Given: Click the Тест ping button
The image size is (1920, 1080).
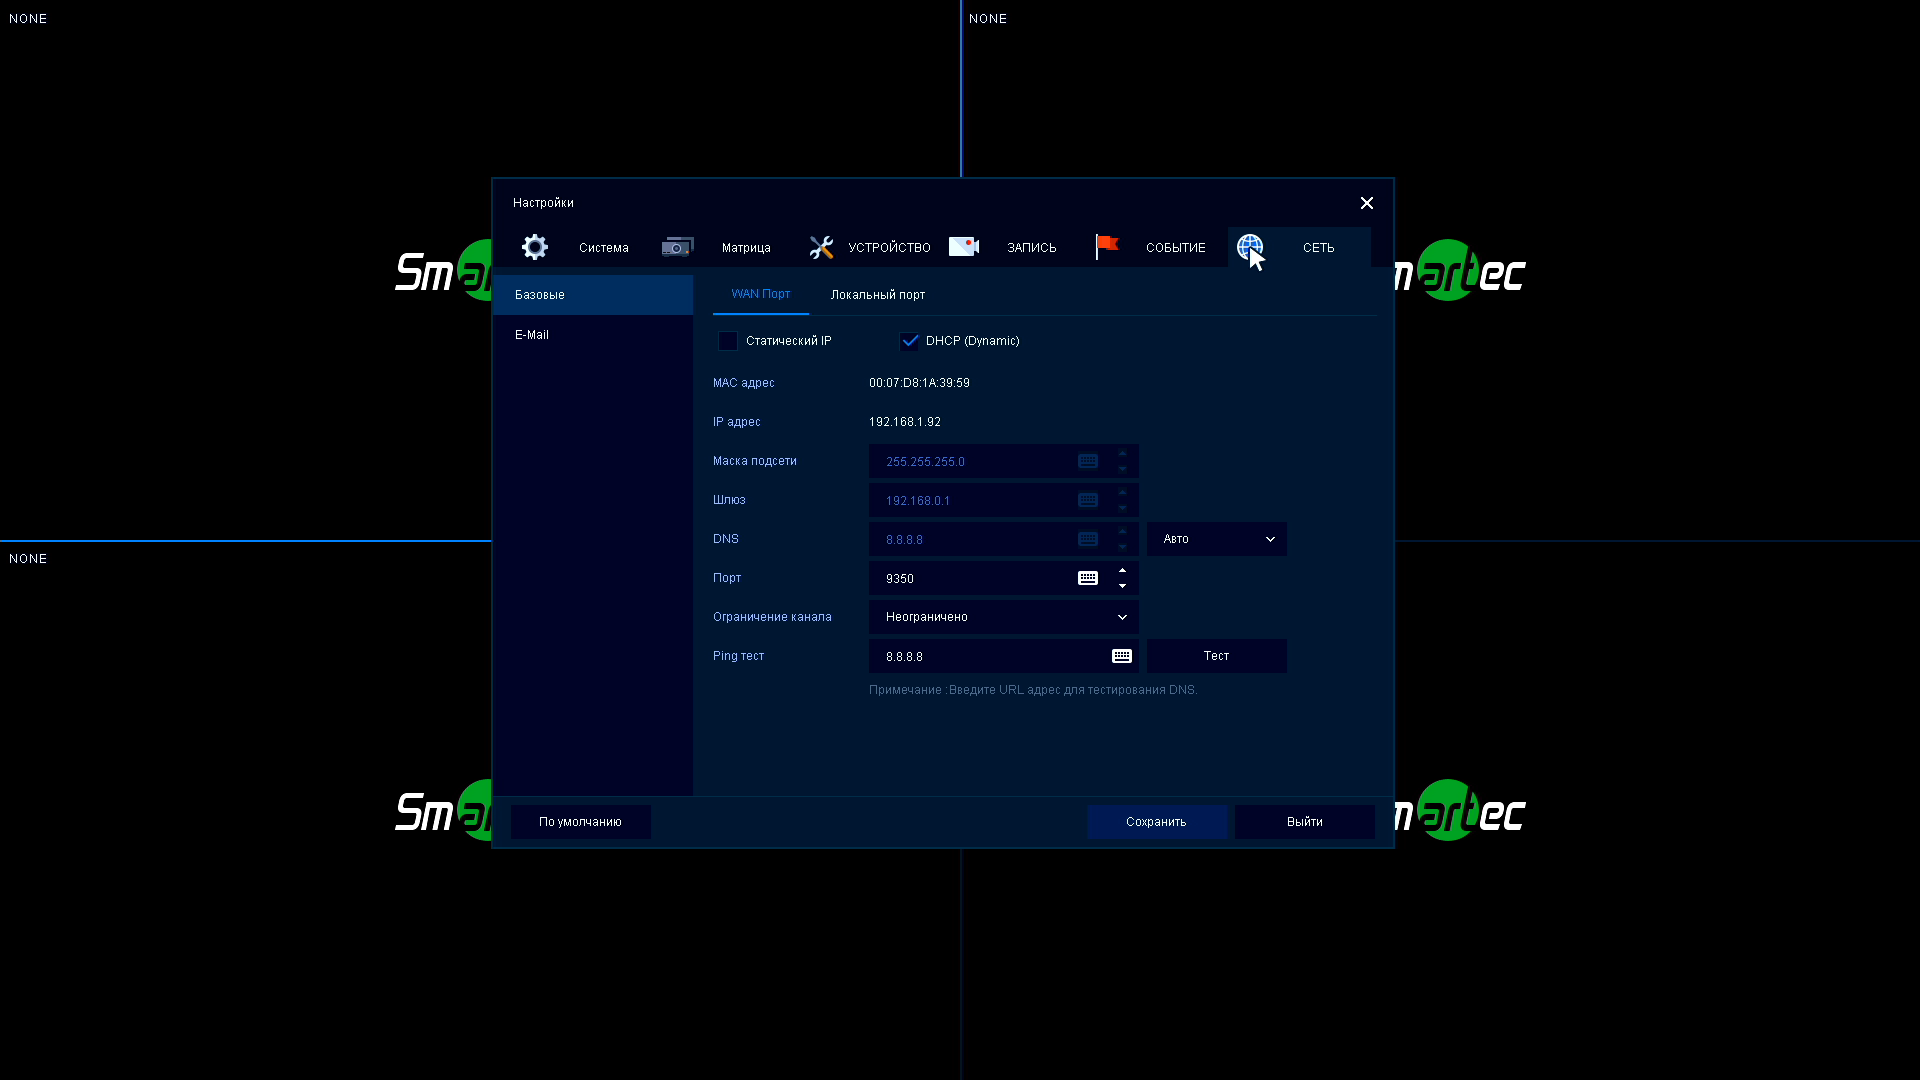Looking at the screenshot, I should pyautogui.click(x=1216, y=656).
